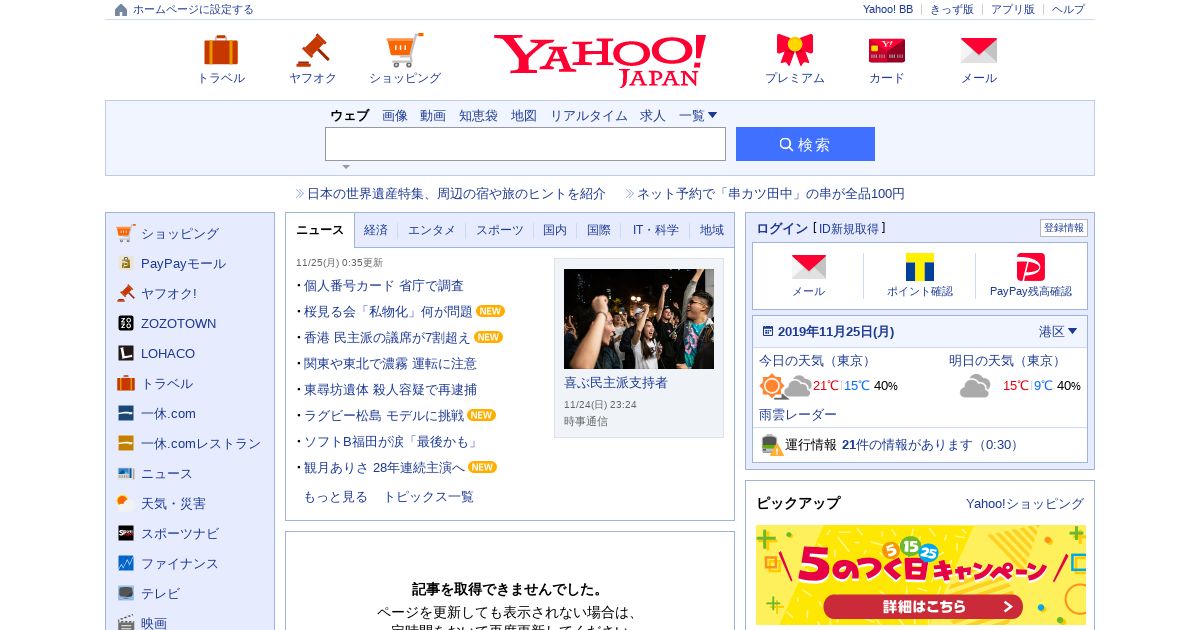Viewport: 1200px width, 630px height.
Task: Open the プレミアム ribbon icon
Action: pos(795,50)
